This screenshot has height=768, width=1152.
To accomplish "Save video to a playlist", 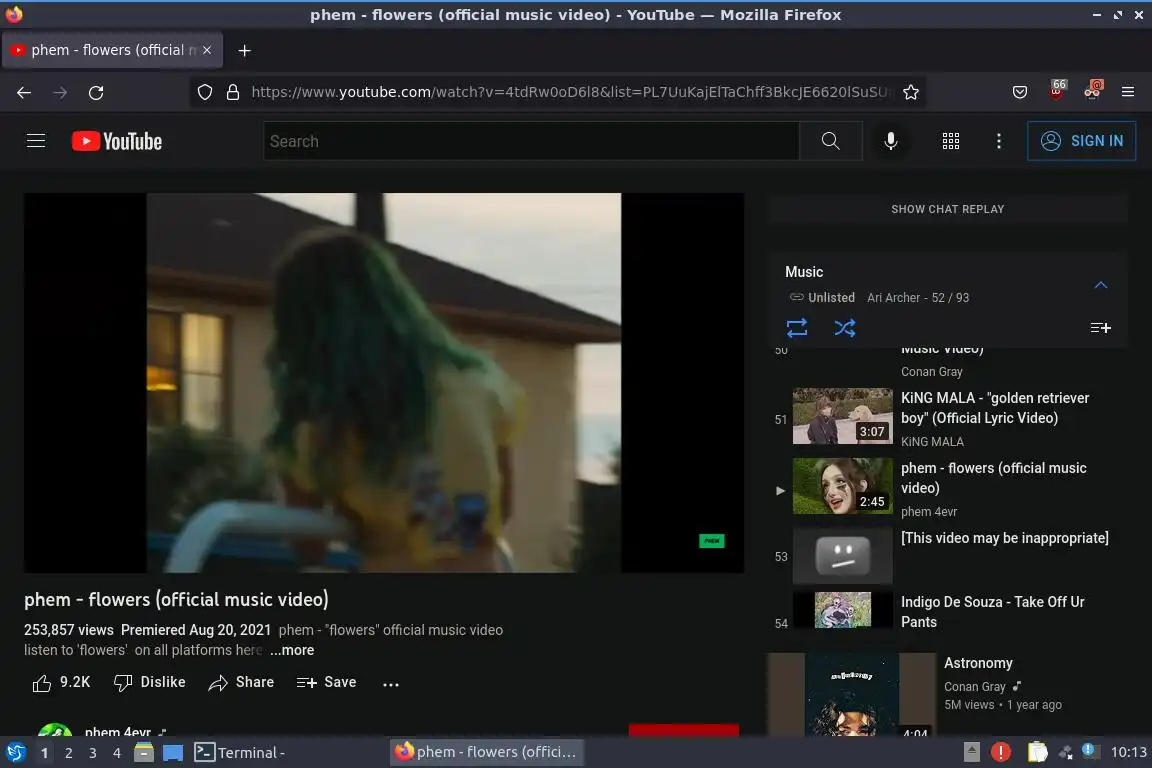I will (326, 683).
